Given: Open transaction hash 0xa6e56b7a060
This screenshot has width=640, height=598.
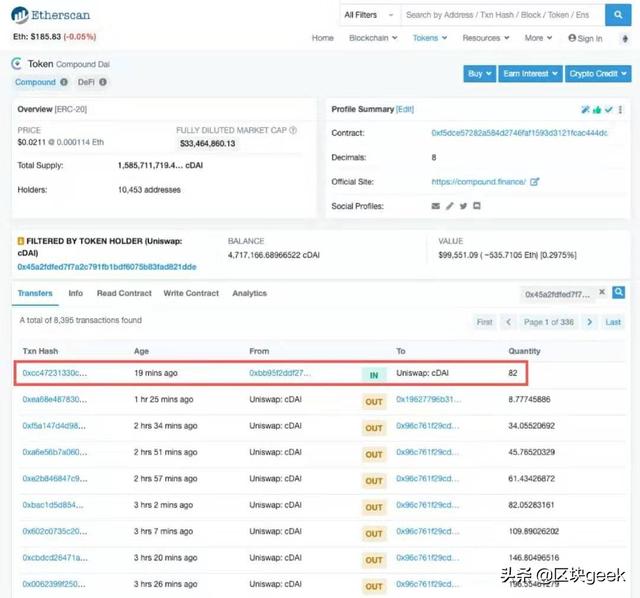Looking at the screenshot, I should (x=55, y=452).
